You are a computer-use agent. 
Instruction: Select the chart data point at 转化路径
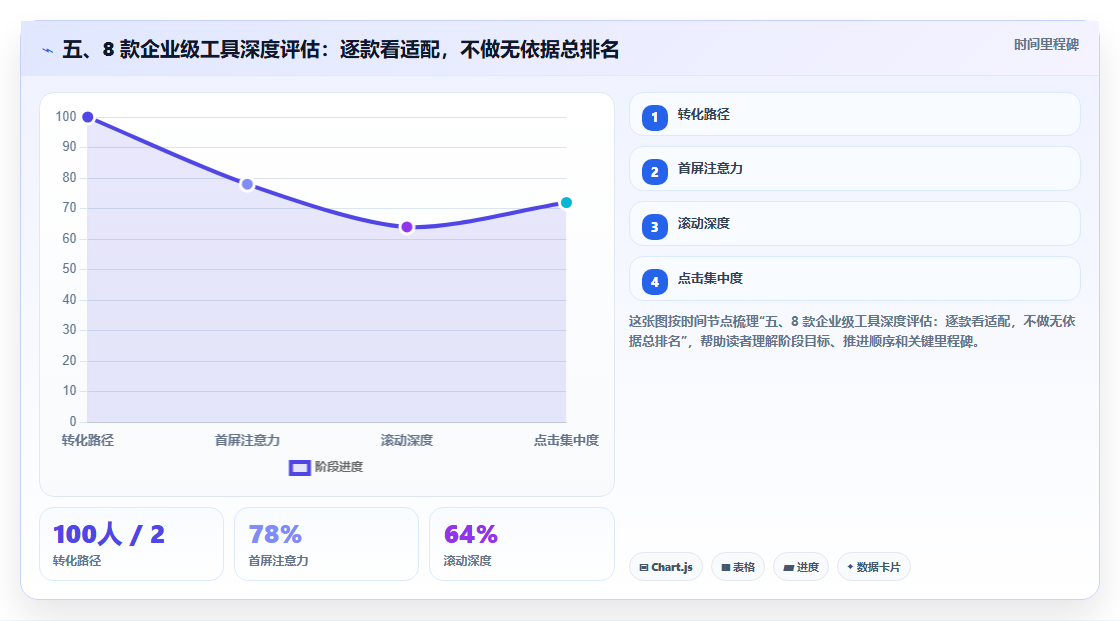click(x=88, y=117)
